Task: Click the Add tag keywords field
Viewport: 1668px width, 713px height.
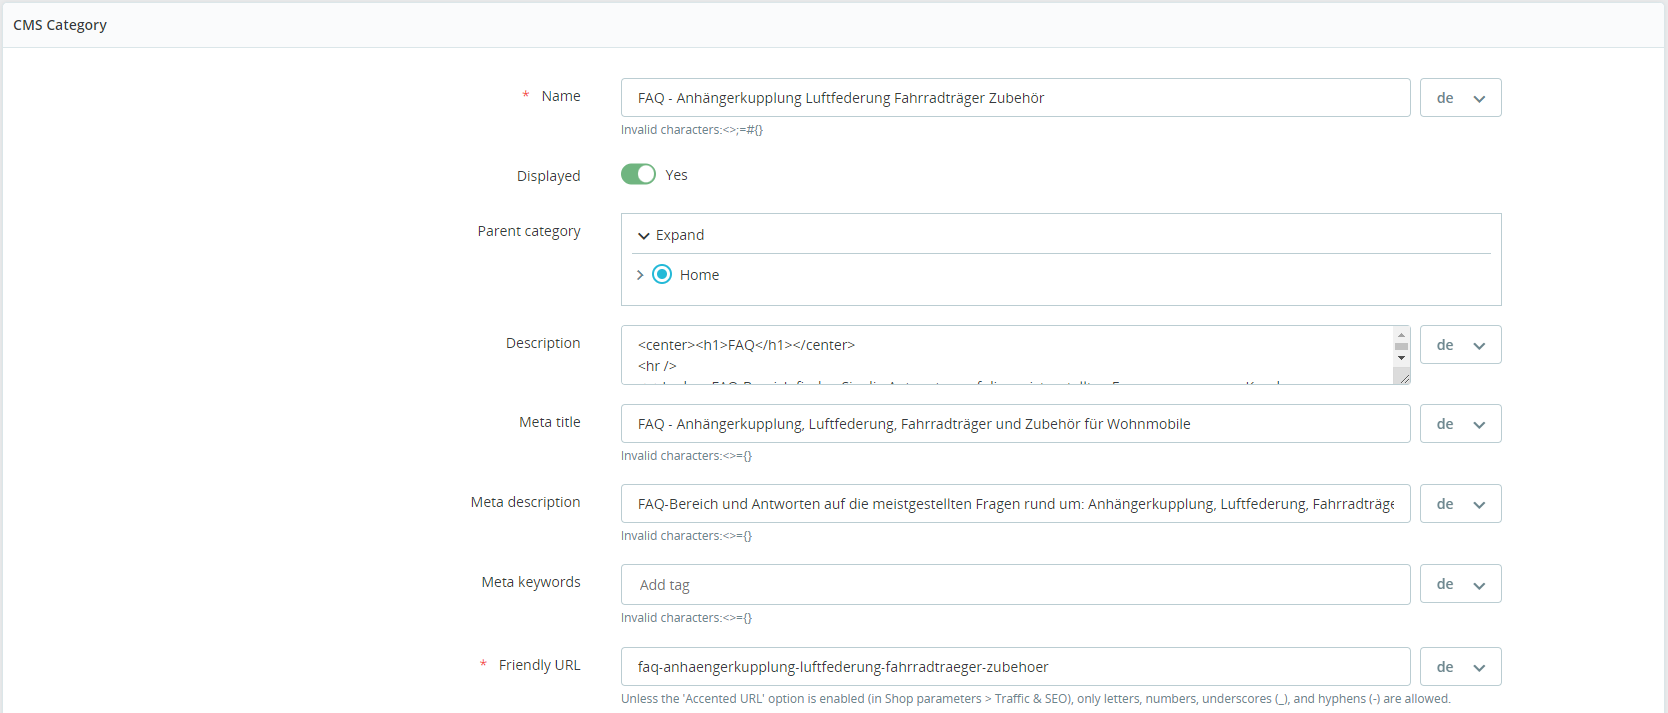Action: (1015, 584)
